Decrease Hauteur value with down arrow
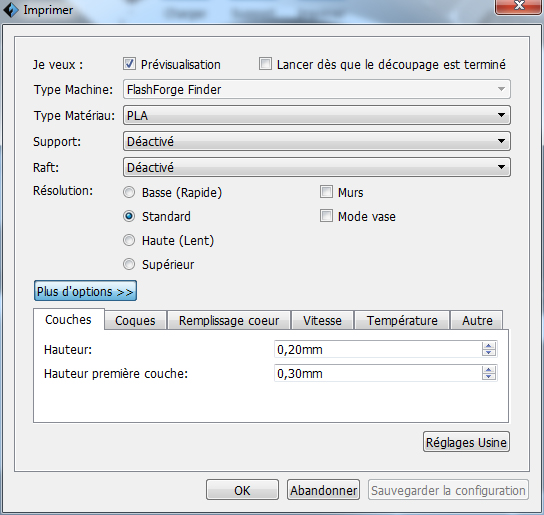The height and width of the screenshot is (515, 544). tap(488, 352)
